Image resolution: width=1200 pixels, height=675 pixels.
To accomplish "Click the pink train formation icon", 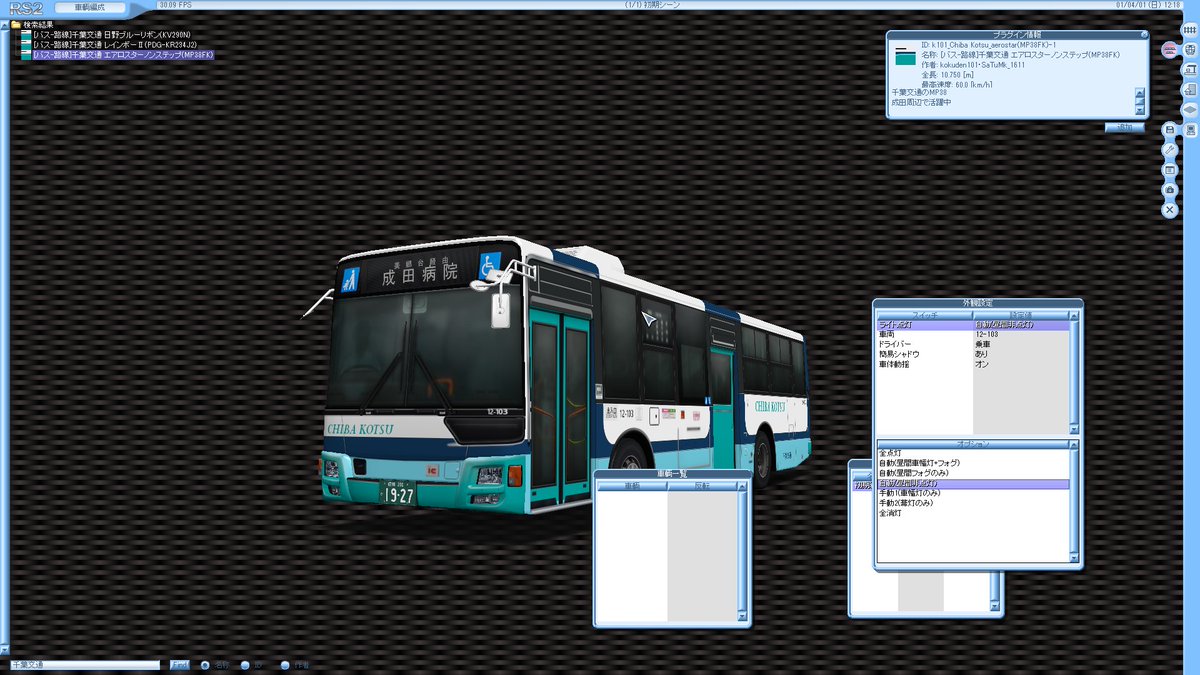I will pos(1169,50).
